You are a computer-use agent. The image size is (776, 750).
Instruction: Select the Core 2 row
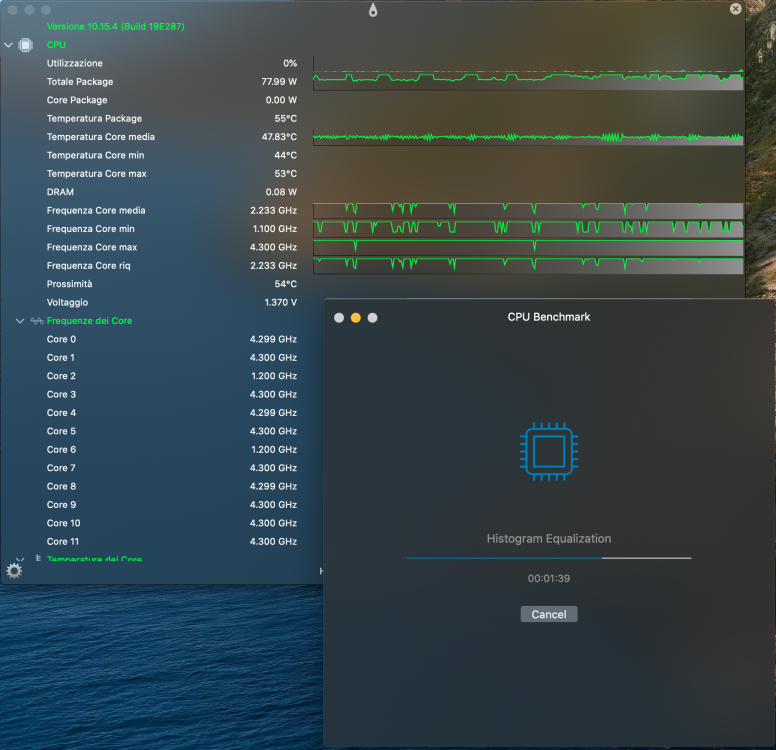[x=172, y=376]
